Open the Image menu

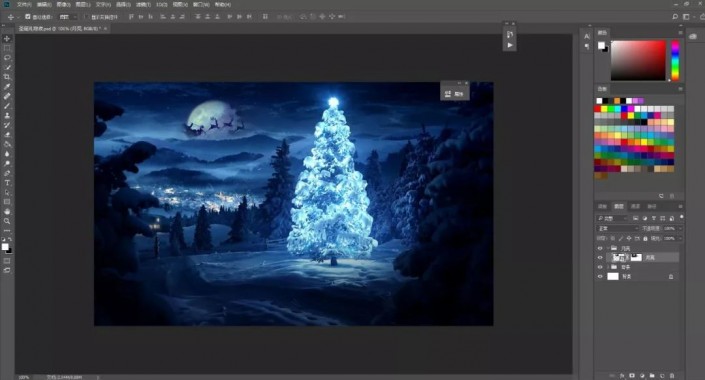point(63,4)
